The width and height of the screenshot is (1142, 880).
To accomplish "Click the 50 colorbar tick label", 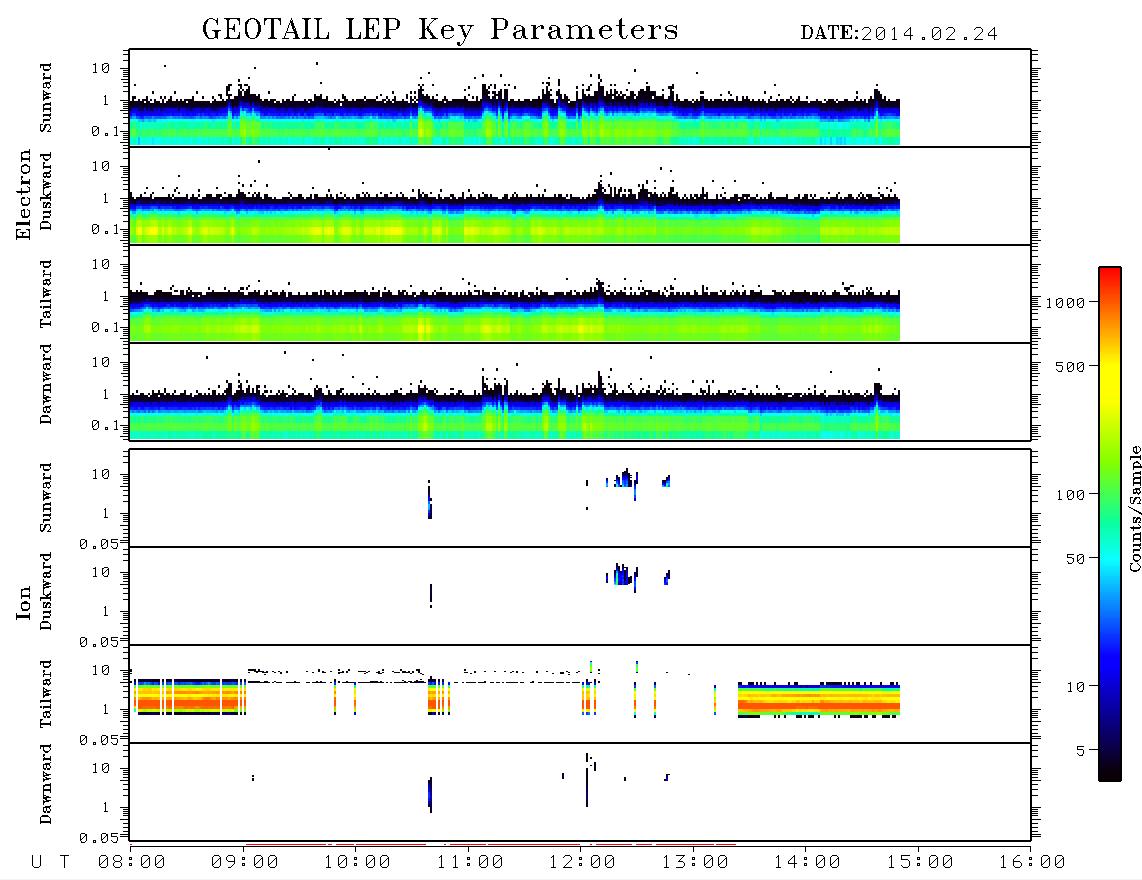I will (x=1075, y=559).
